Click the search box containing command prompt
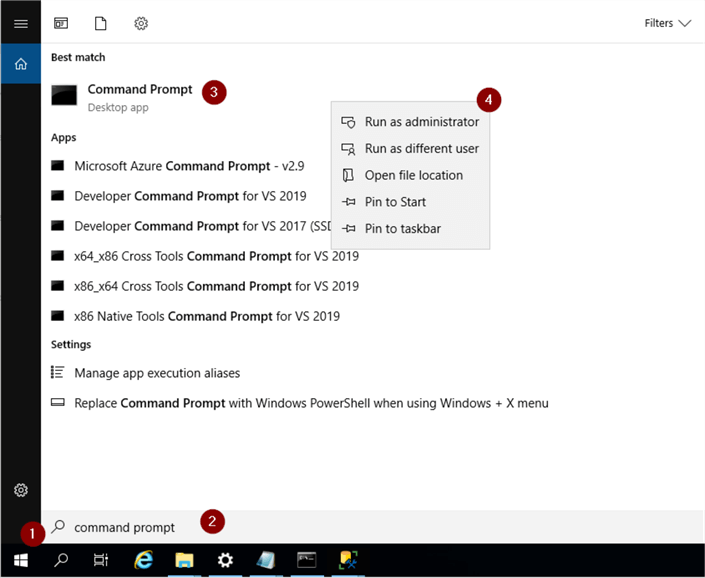Screen dimensions: 705x578 point(372,527)
